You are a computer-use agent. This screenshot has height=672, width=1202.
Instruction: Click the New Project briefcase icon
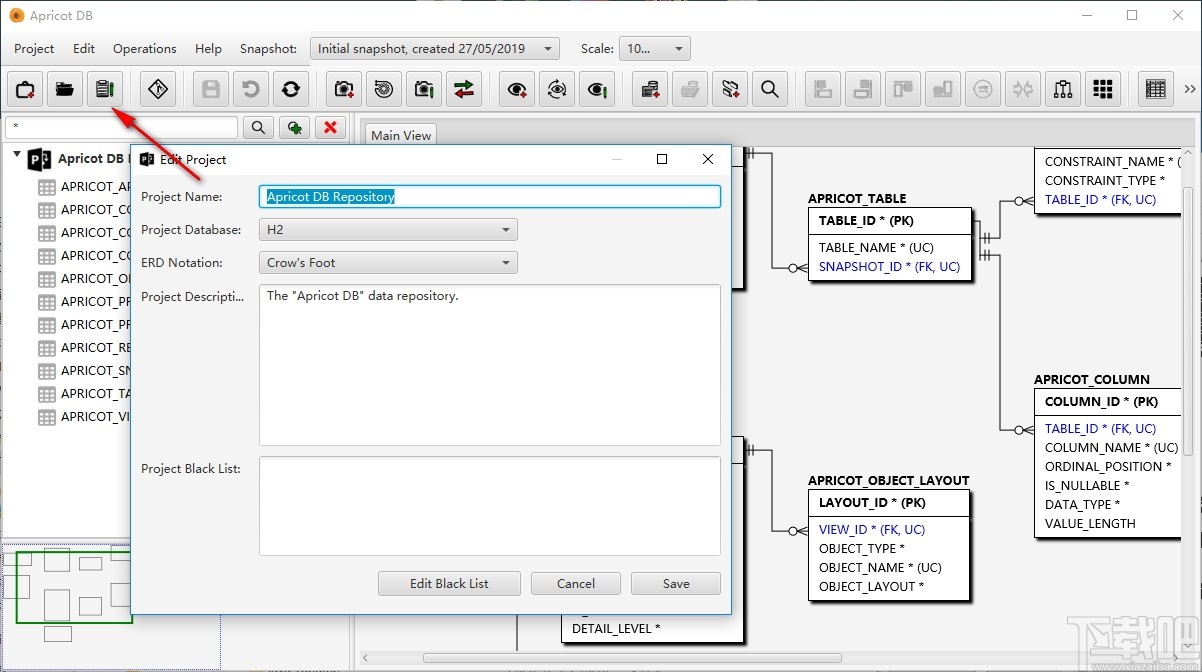(25, 89)
